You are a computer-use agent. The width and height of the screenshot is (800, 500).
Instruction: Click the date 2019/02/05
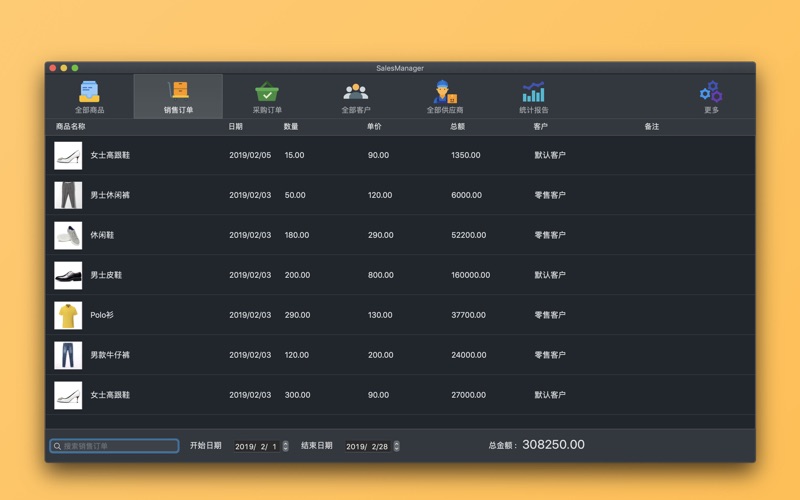pyautogui.click(x=250, y=155)
